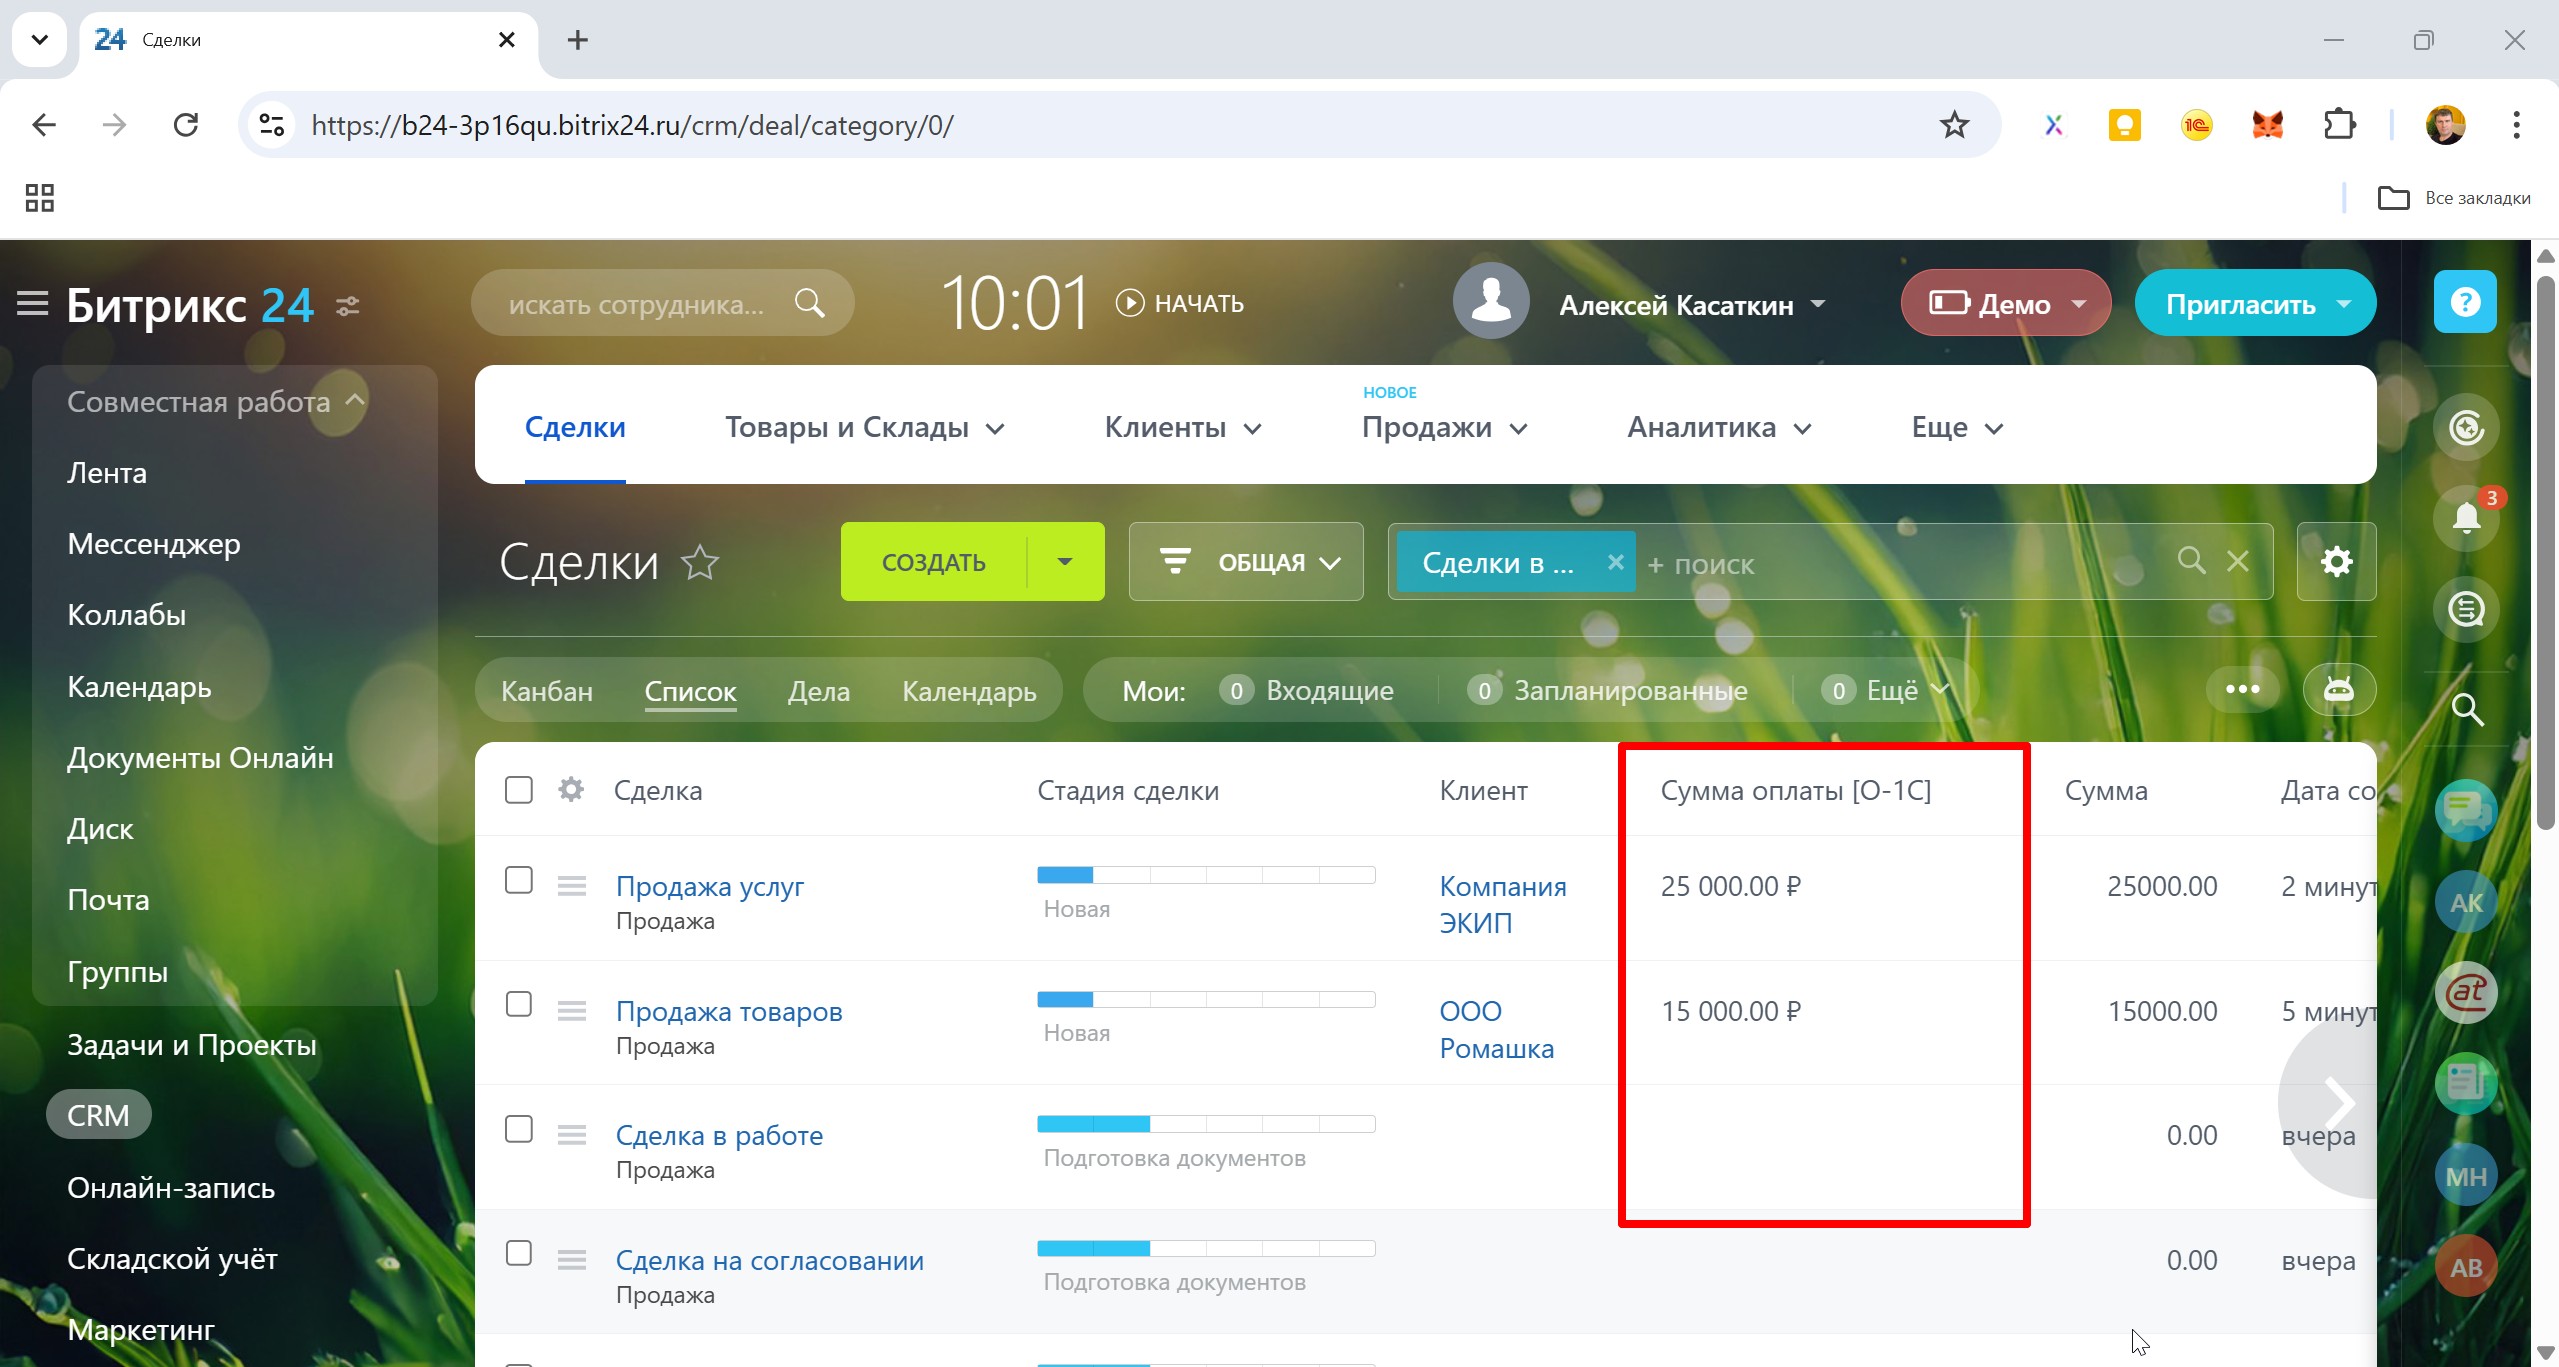Image resolution: width=2559 pixels, height=1367 pixels.
Task: Open the 1C browser extension icon
Action: click(2196, 125)
